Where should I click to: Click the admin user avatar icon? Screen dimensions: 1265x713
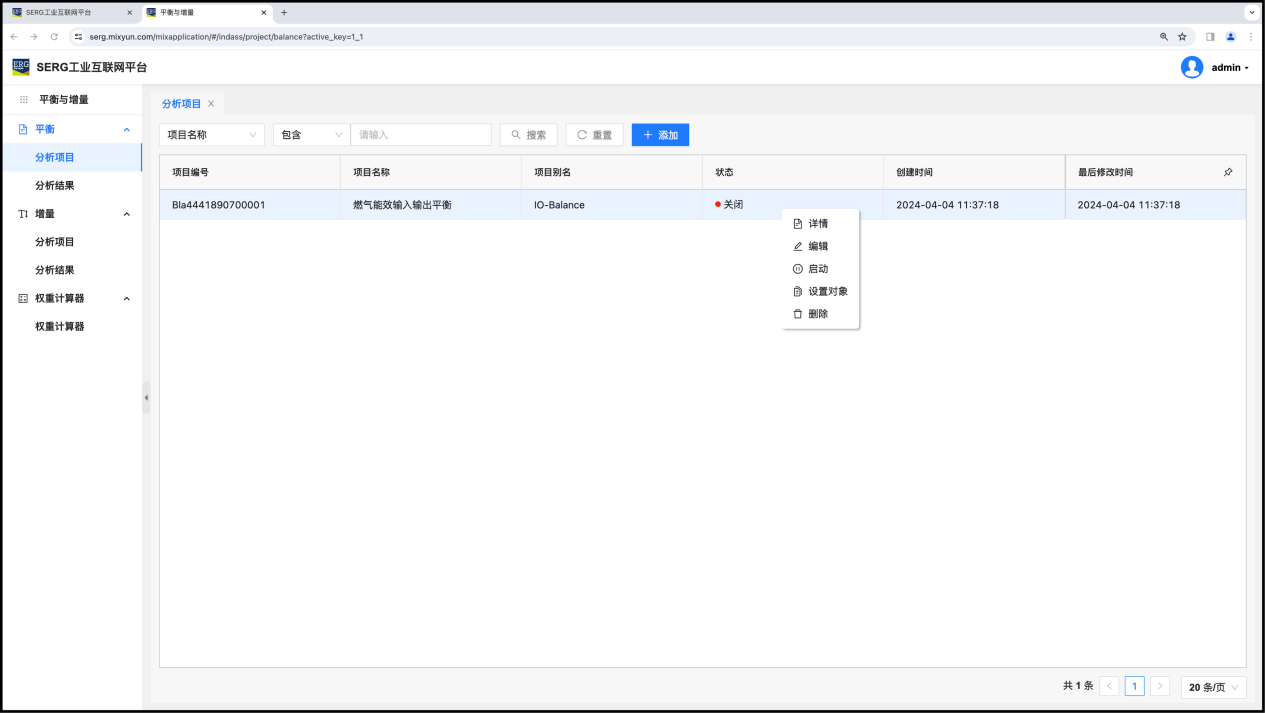(x=1191, y=67)
